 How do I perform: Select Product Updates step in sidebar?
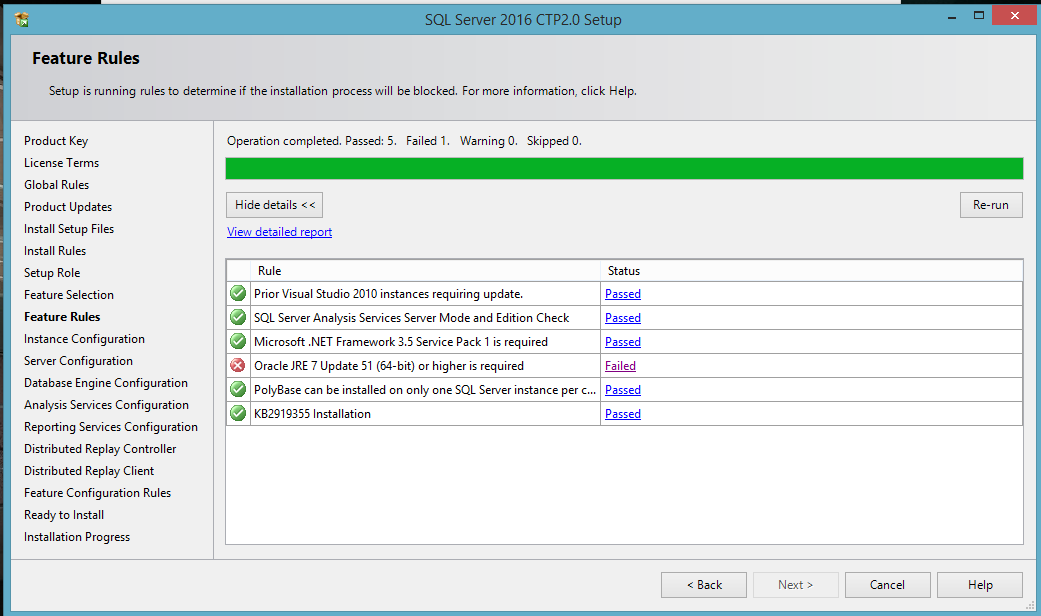click(68, 206)
